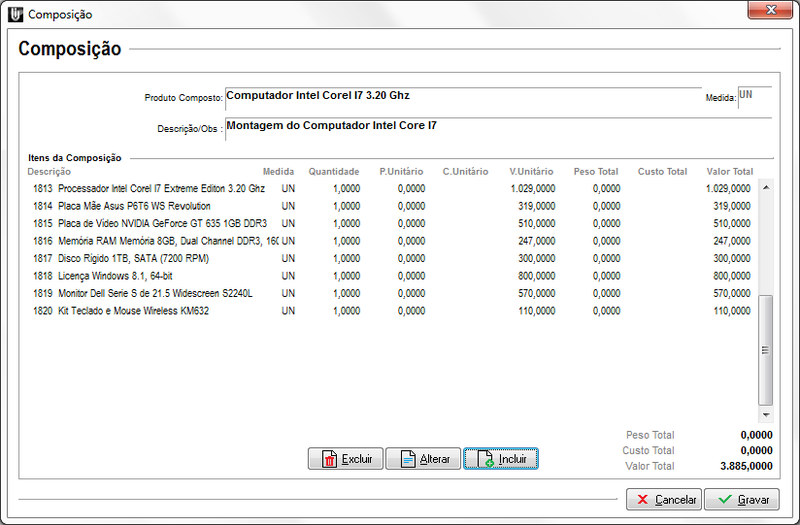Select the Processador Intel Core I7 Extreme row

[161, 188]
